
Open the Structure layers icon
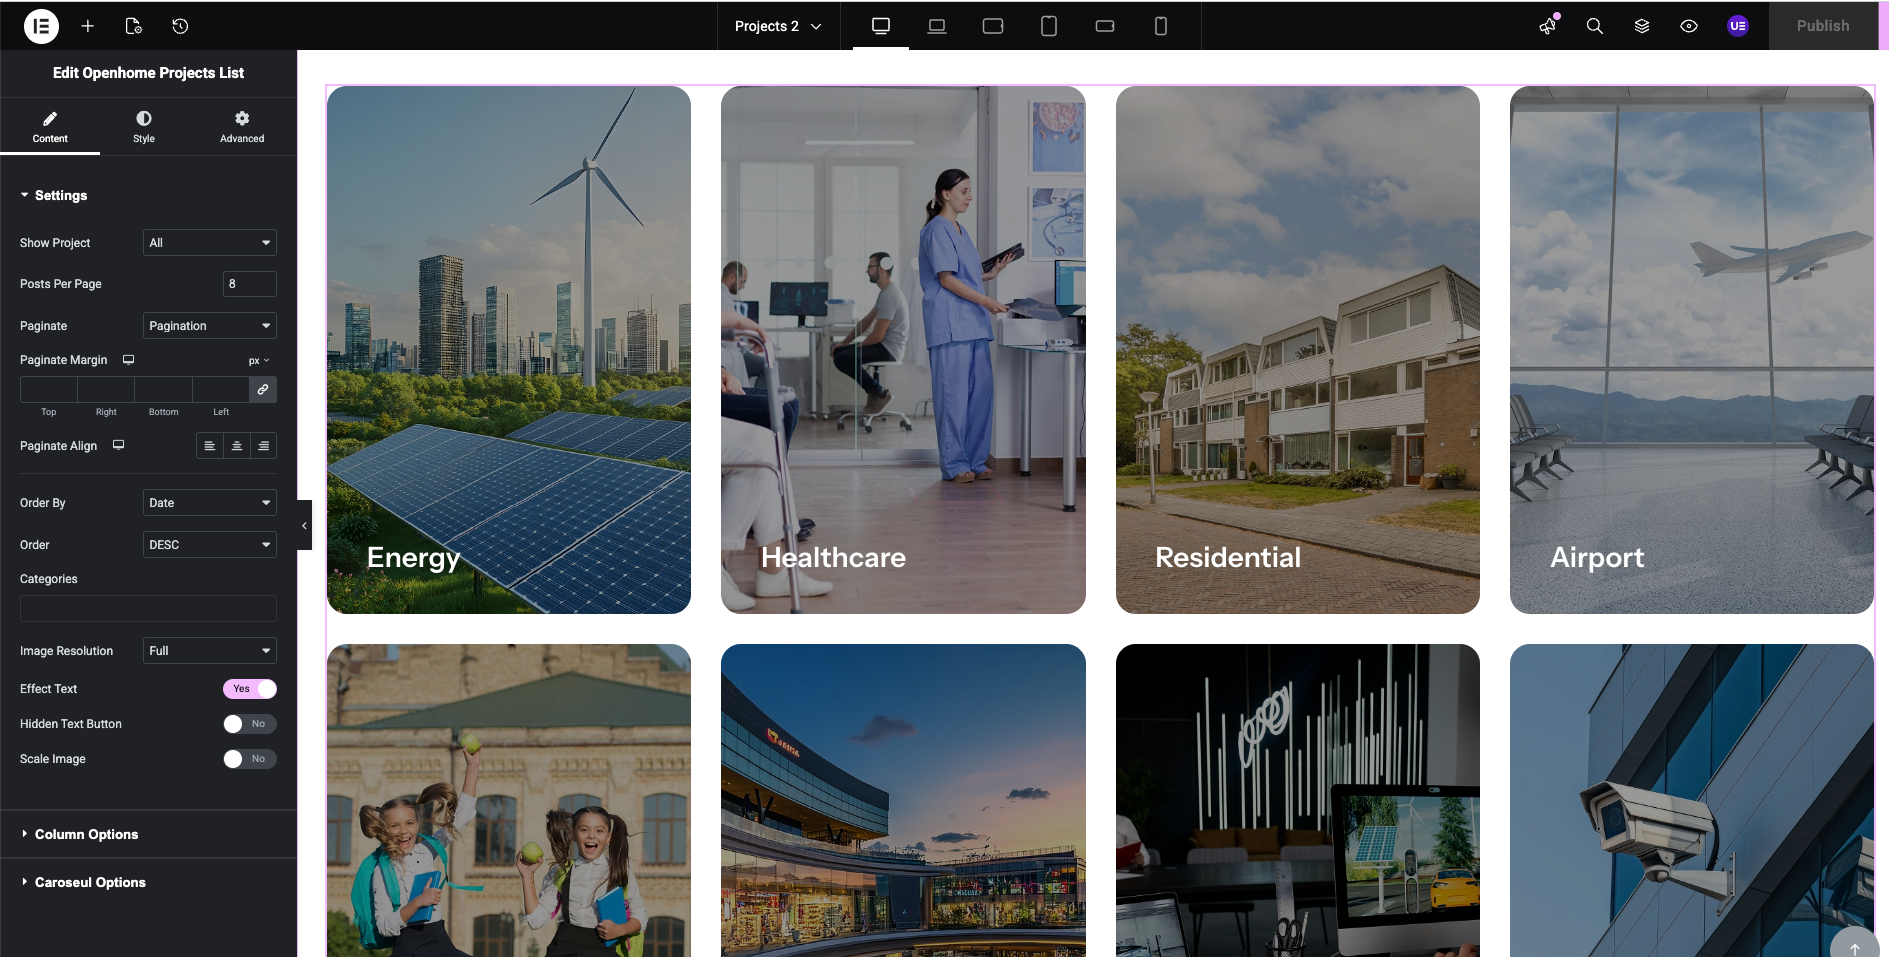click(x=1641, y=26)
